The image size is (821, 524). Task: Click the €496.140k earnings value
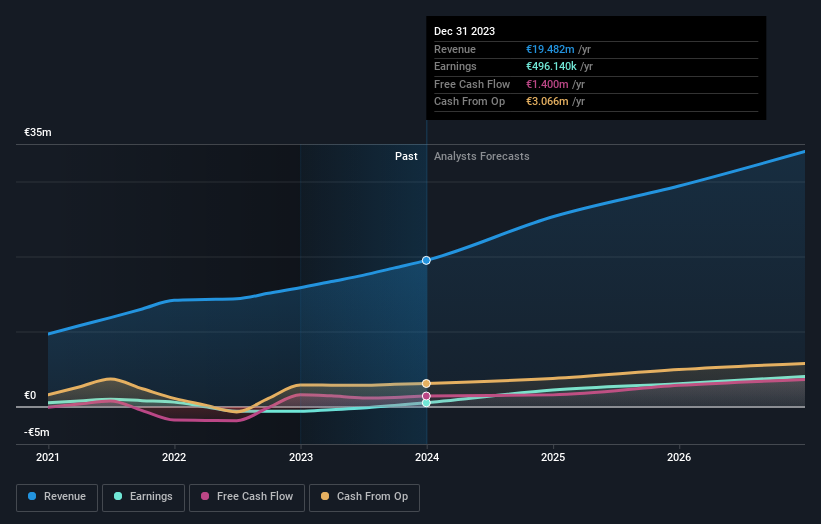pos(551,66)
